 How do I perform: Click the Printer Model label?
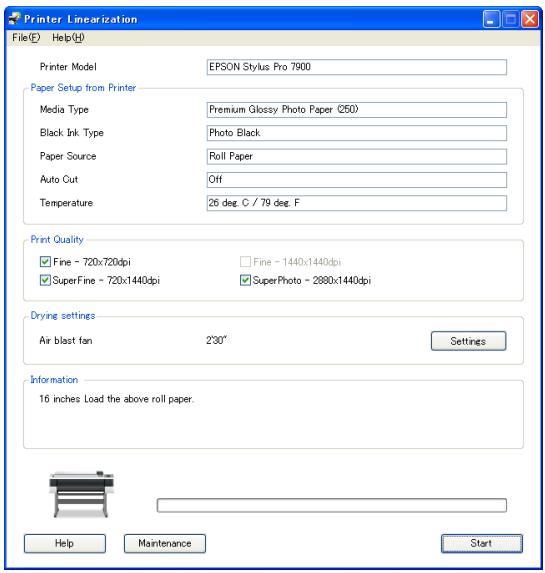pos(68,67)
